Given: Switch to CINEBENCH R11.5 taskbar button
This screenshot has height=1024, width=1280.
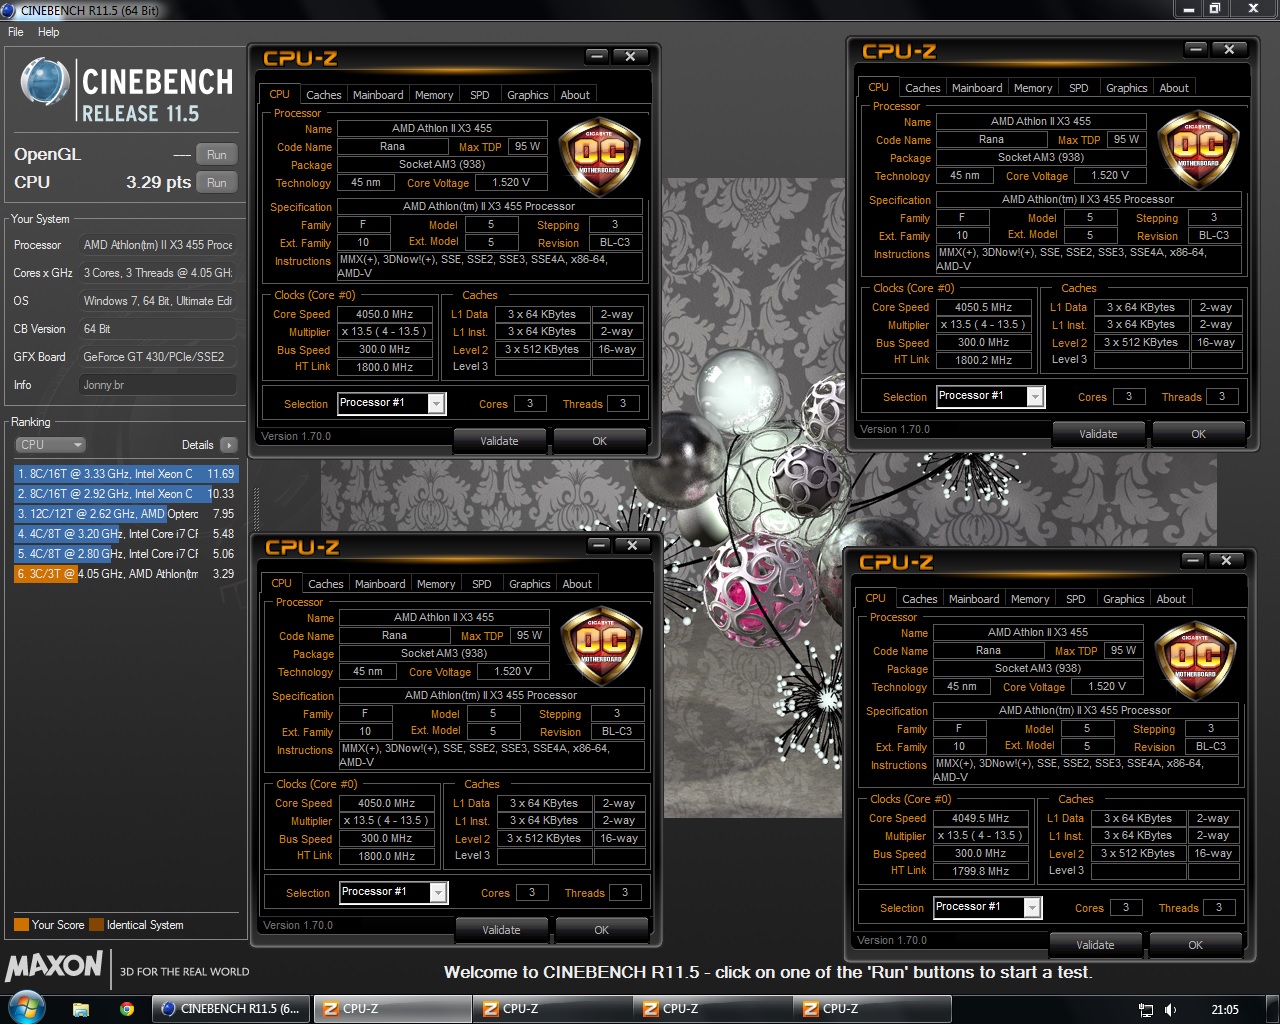Looking at the screenshot, I should [230, 1009].
